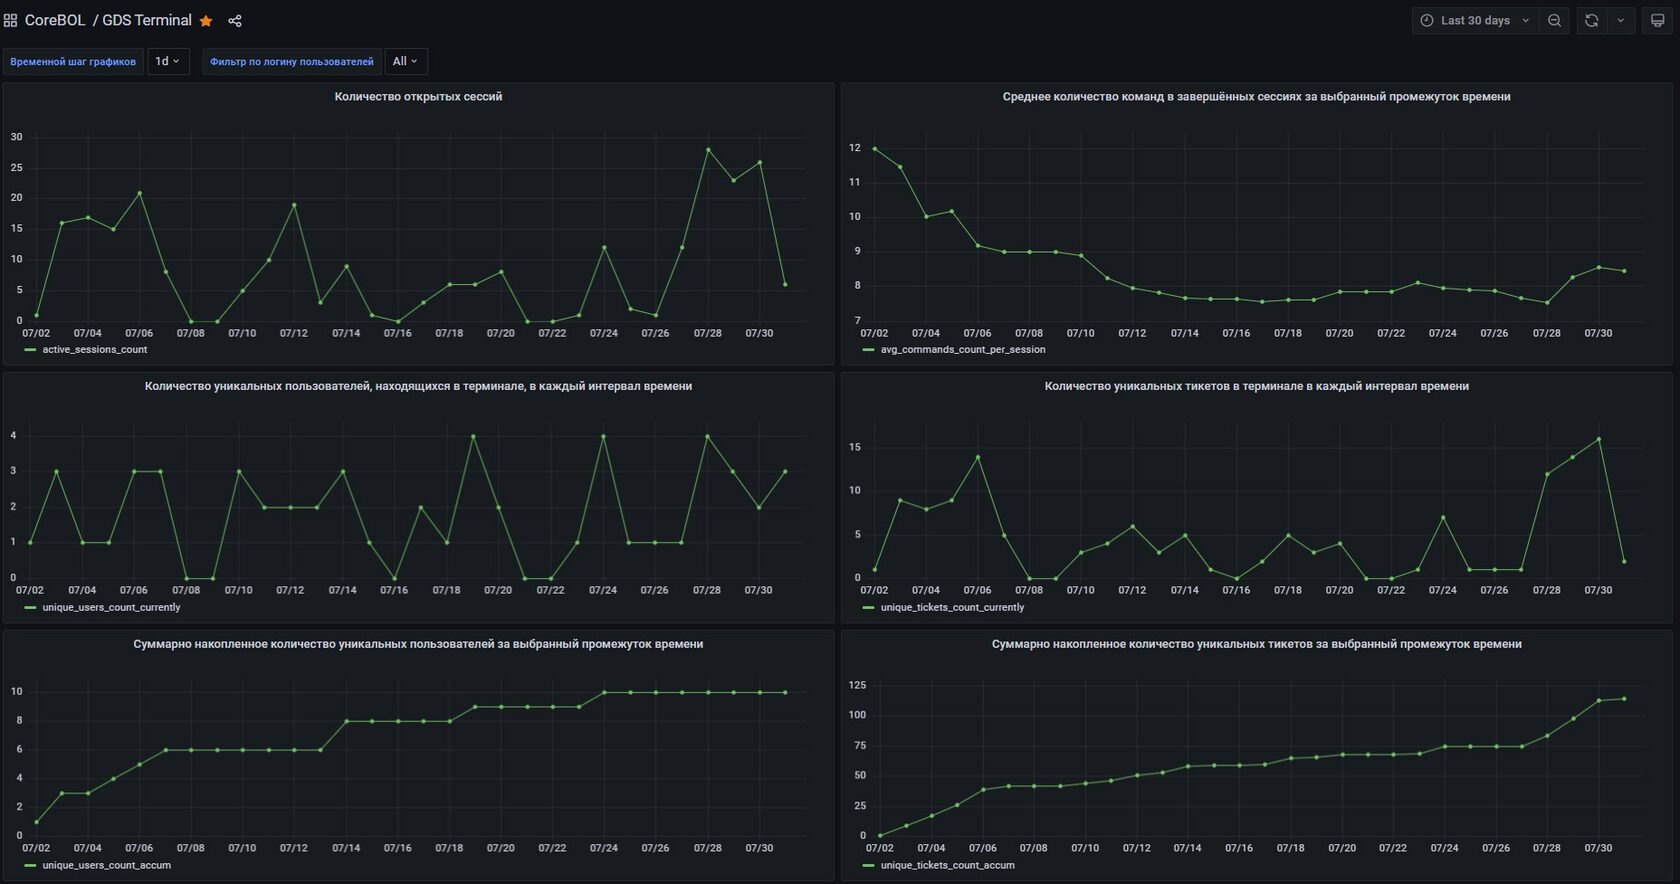Click the TV kiosk view mode icon
Screen dimensions: 1680x884
[1657, 21]
